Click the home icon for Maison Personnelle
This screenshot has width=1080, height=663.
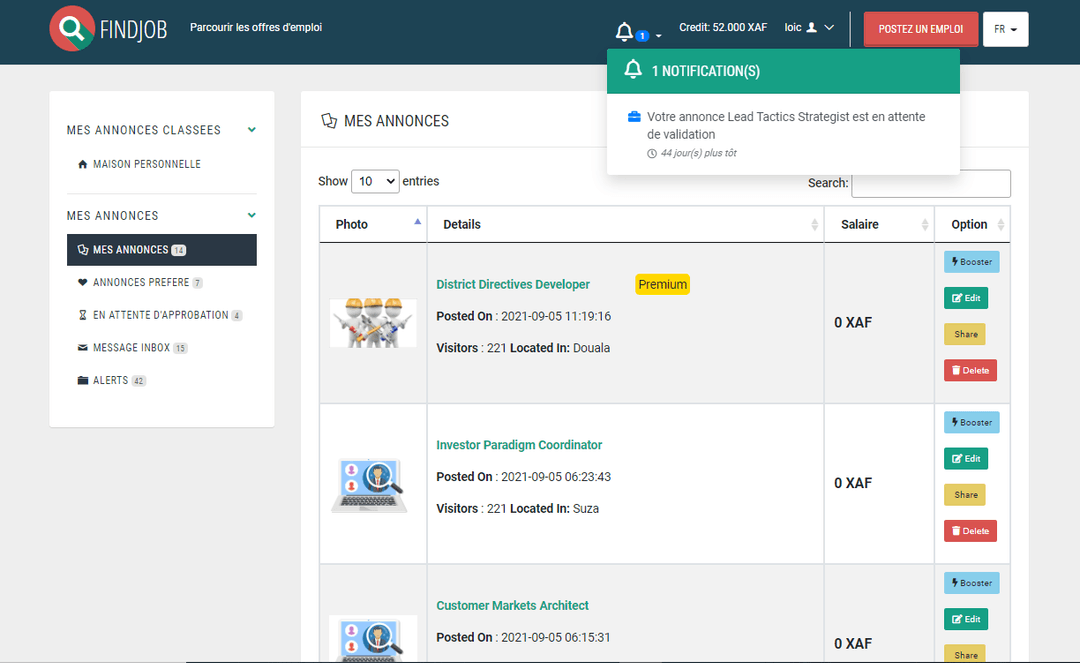(82, 164)
